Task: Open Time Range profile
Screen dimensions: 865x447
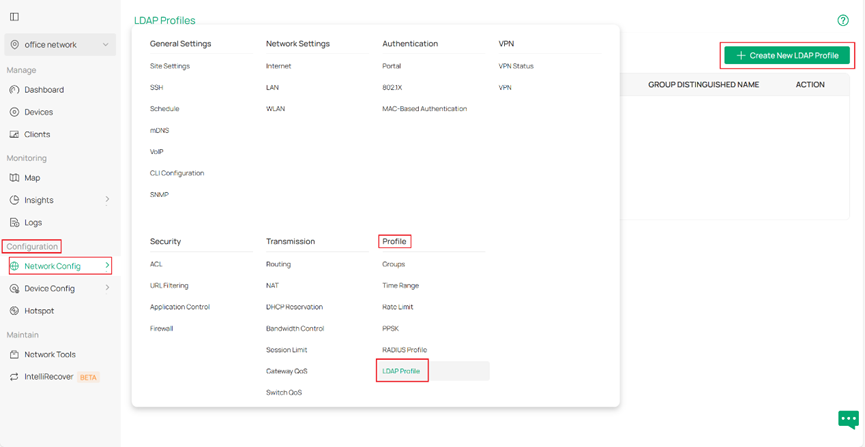Action: (x=401, y=285)
